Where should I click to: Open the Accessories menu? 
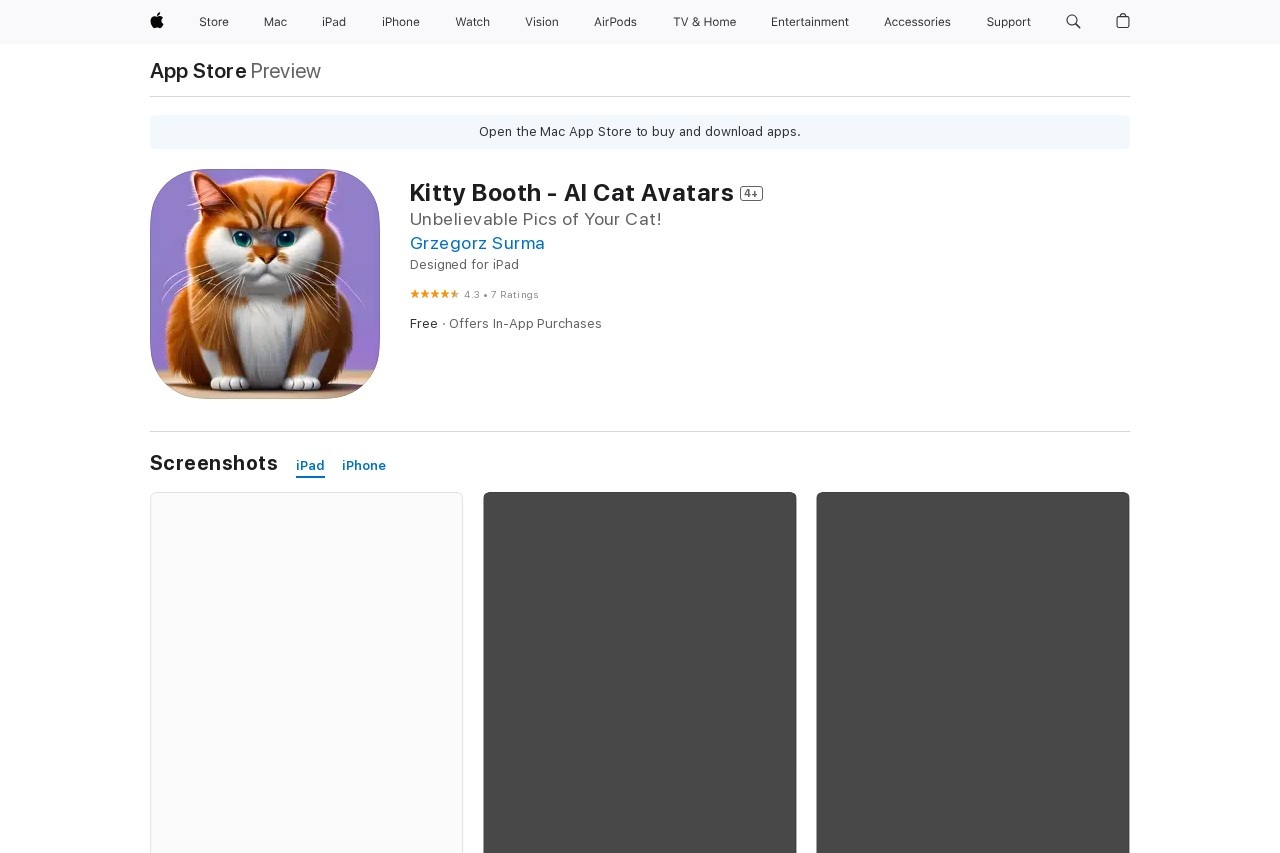tap(917, 22)
